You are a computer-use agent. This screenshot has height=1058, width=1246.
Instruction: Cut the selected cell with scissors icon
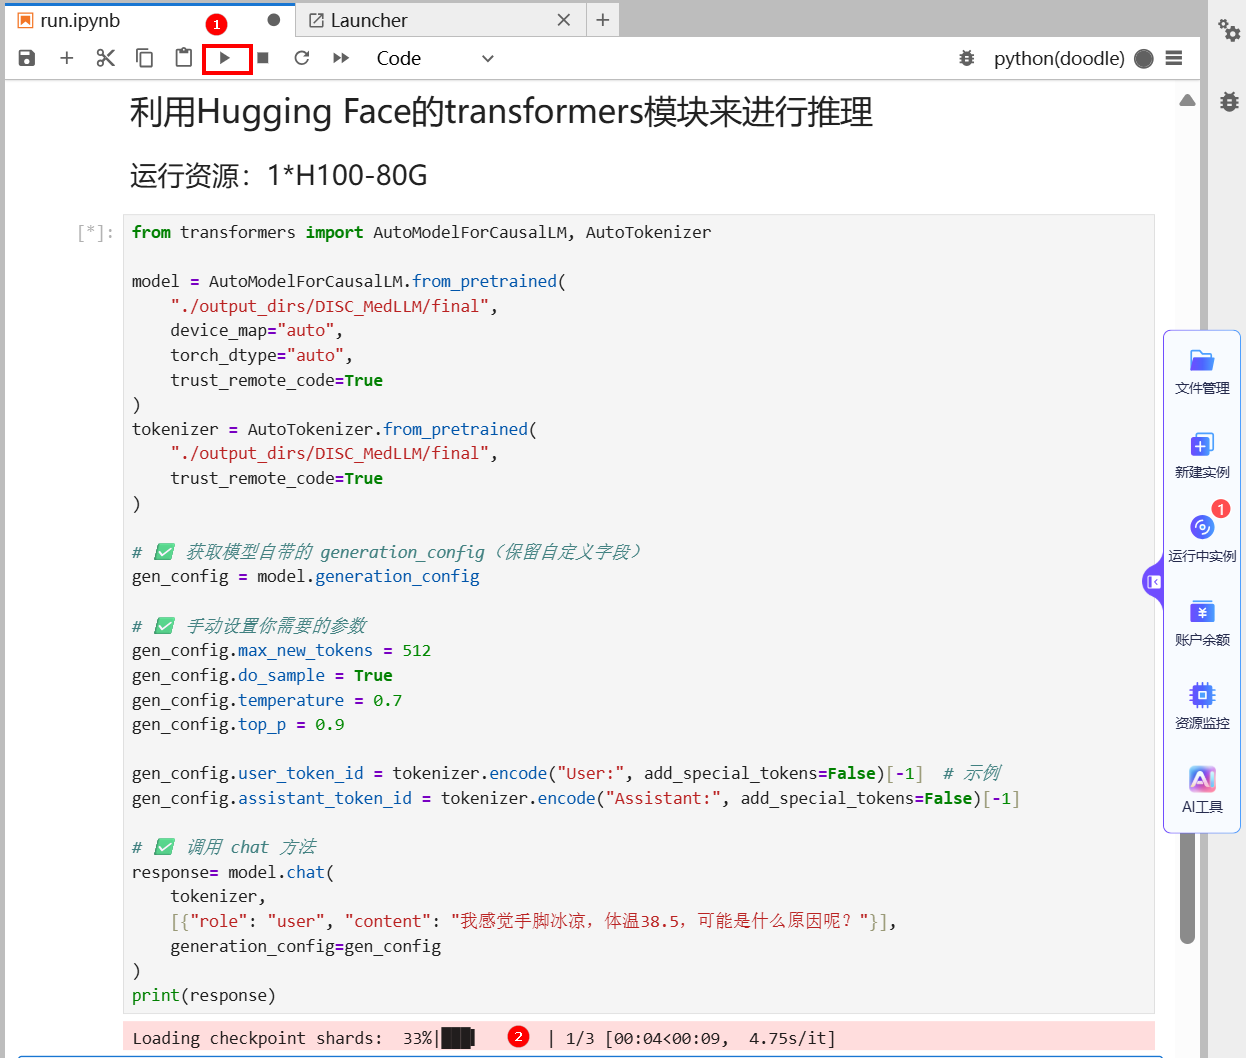(x=105, y=58)
